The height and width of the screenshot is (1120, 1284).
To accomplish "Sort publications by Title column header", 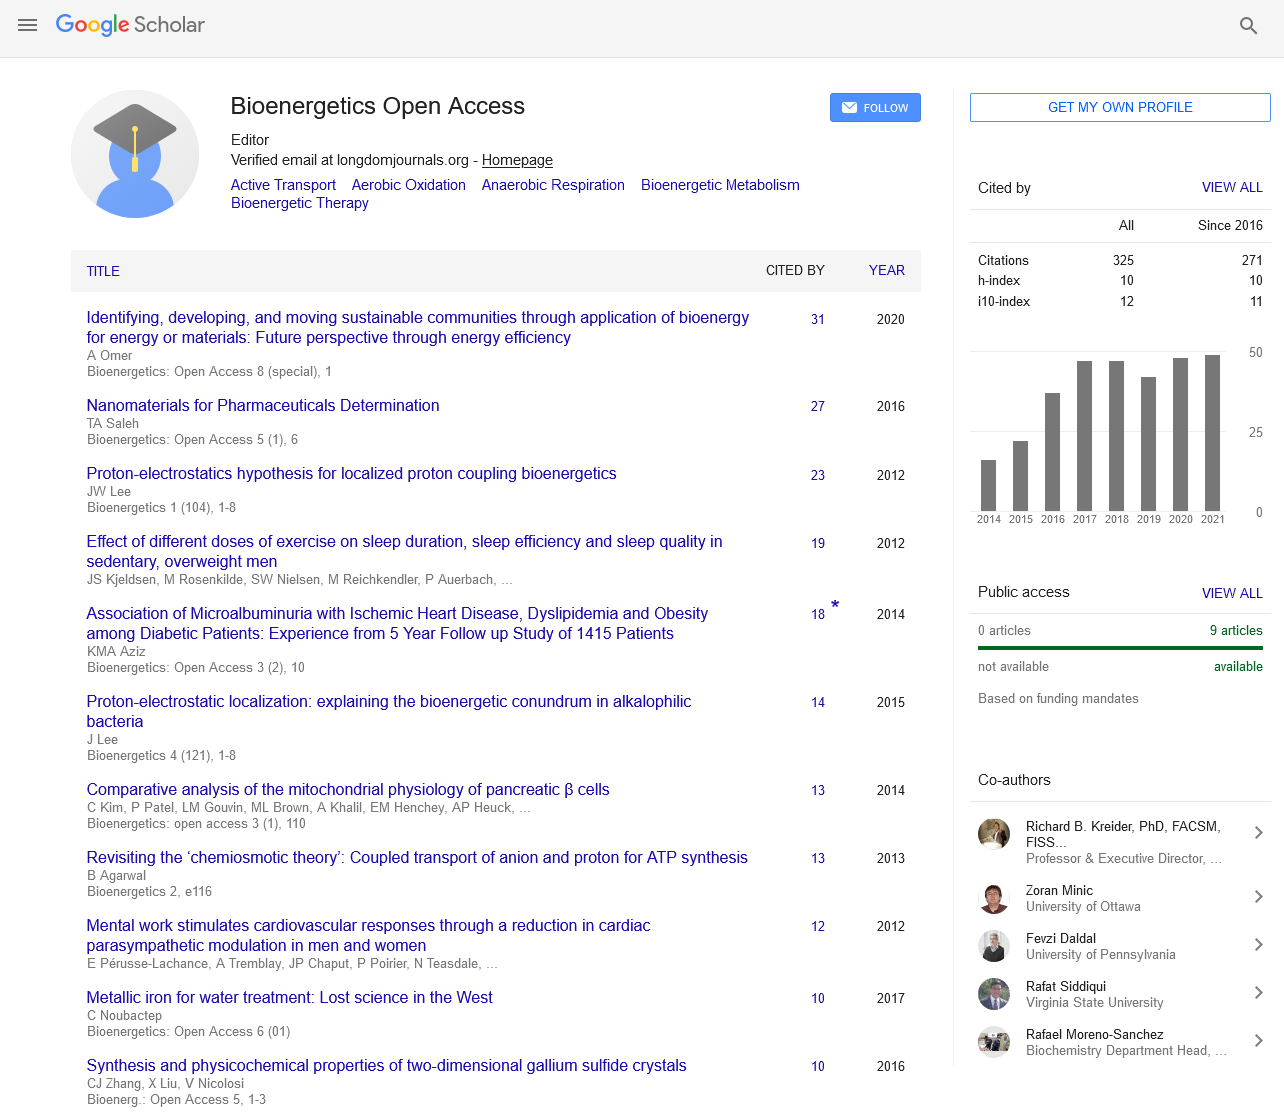I will coord(103,271).
